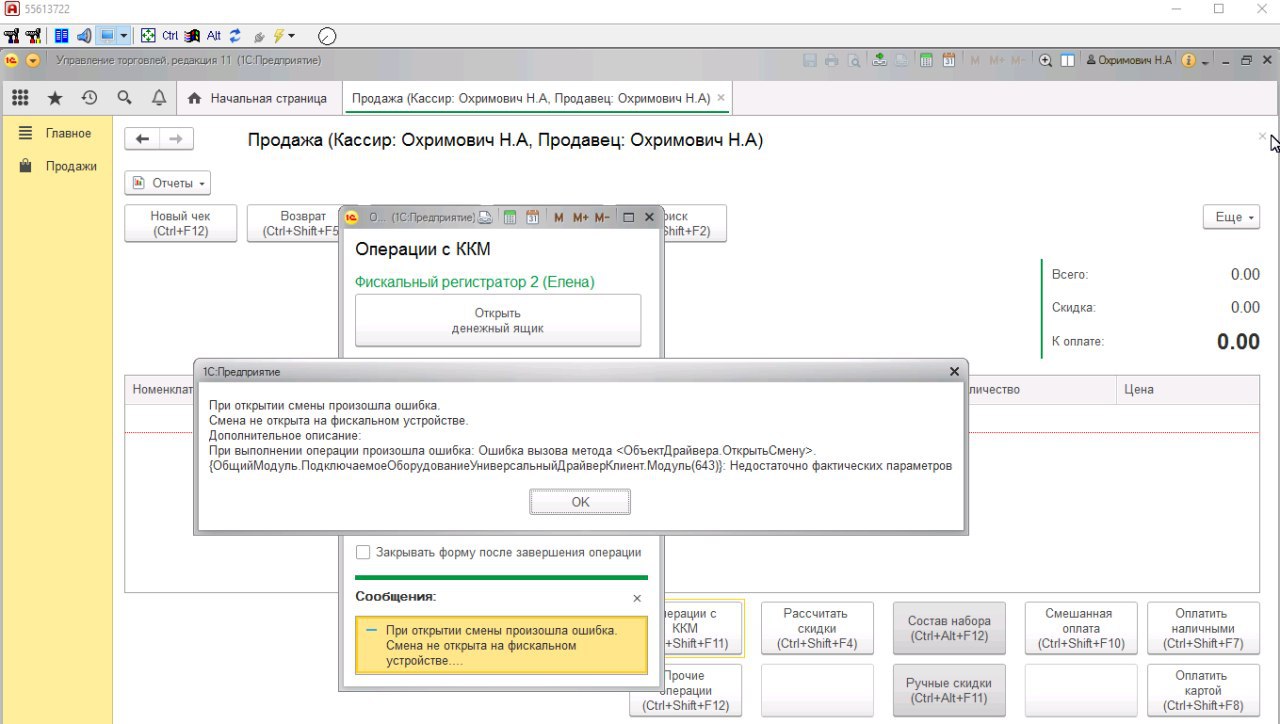Click the refresh arrows icon
The width and height of the screenshot is (1280, 724).
pos(235,36)
